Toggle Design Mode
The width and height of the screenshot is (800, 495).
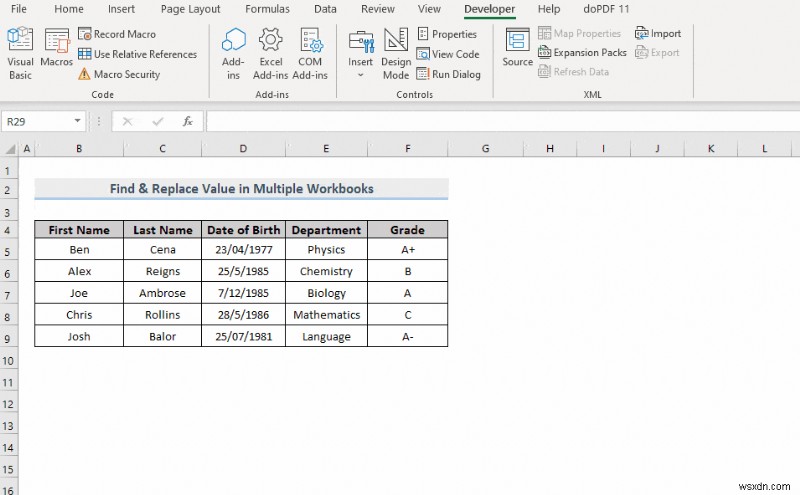coord(396,54)
